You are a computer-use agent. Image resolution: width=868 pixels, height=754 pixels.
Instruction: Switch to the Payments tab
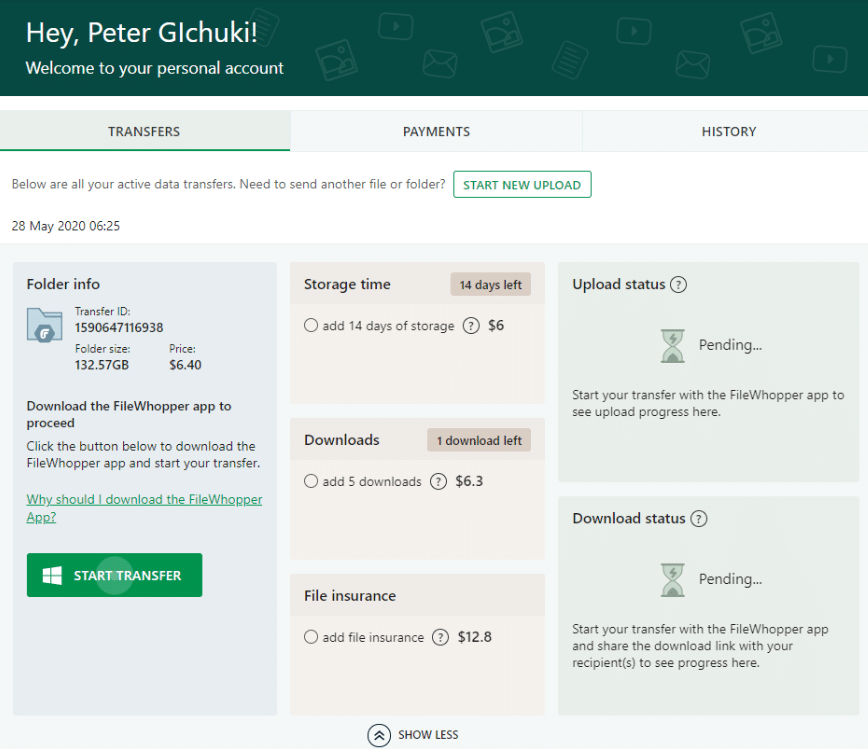[436, 131]
